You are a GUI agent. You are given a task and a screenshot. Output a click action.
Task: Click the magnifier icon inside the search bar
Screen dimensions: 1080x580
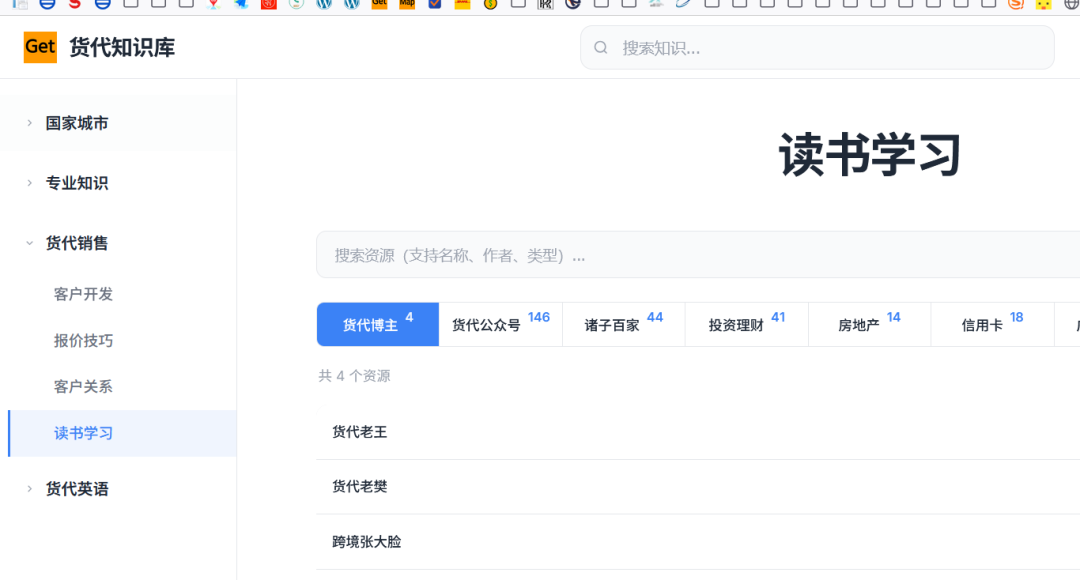point(601,47)
